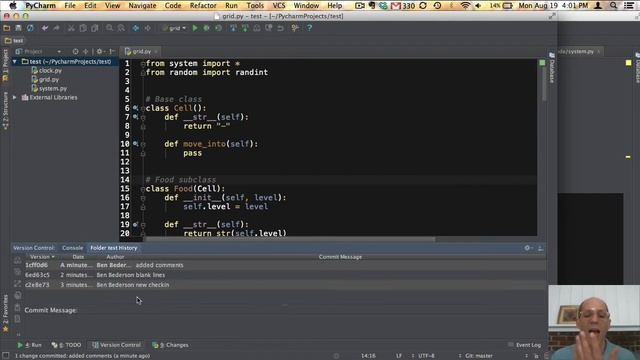Click the Redo arrow in toolbar
The image size is (640, 360).
[x=56, y=28]
